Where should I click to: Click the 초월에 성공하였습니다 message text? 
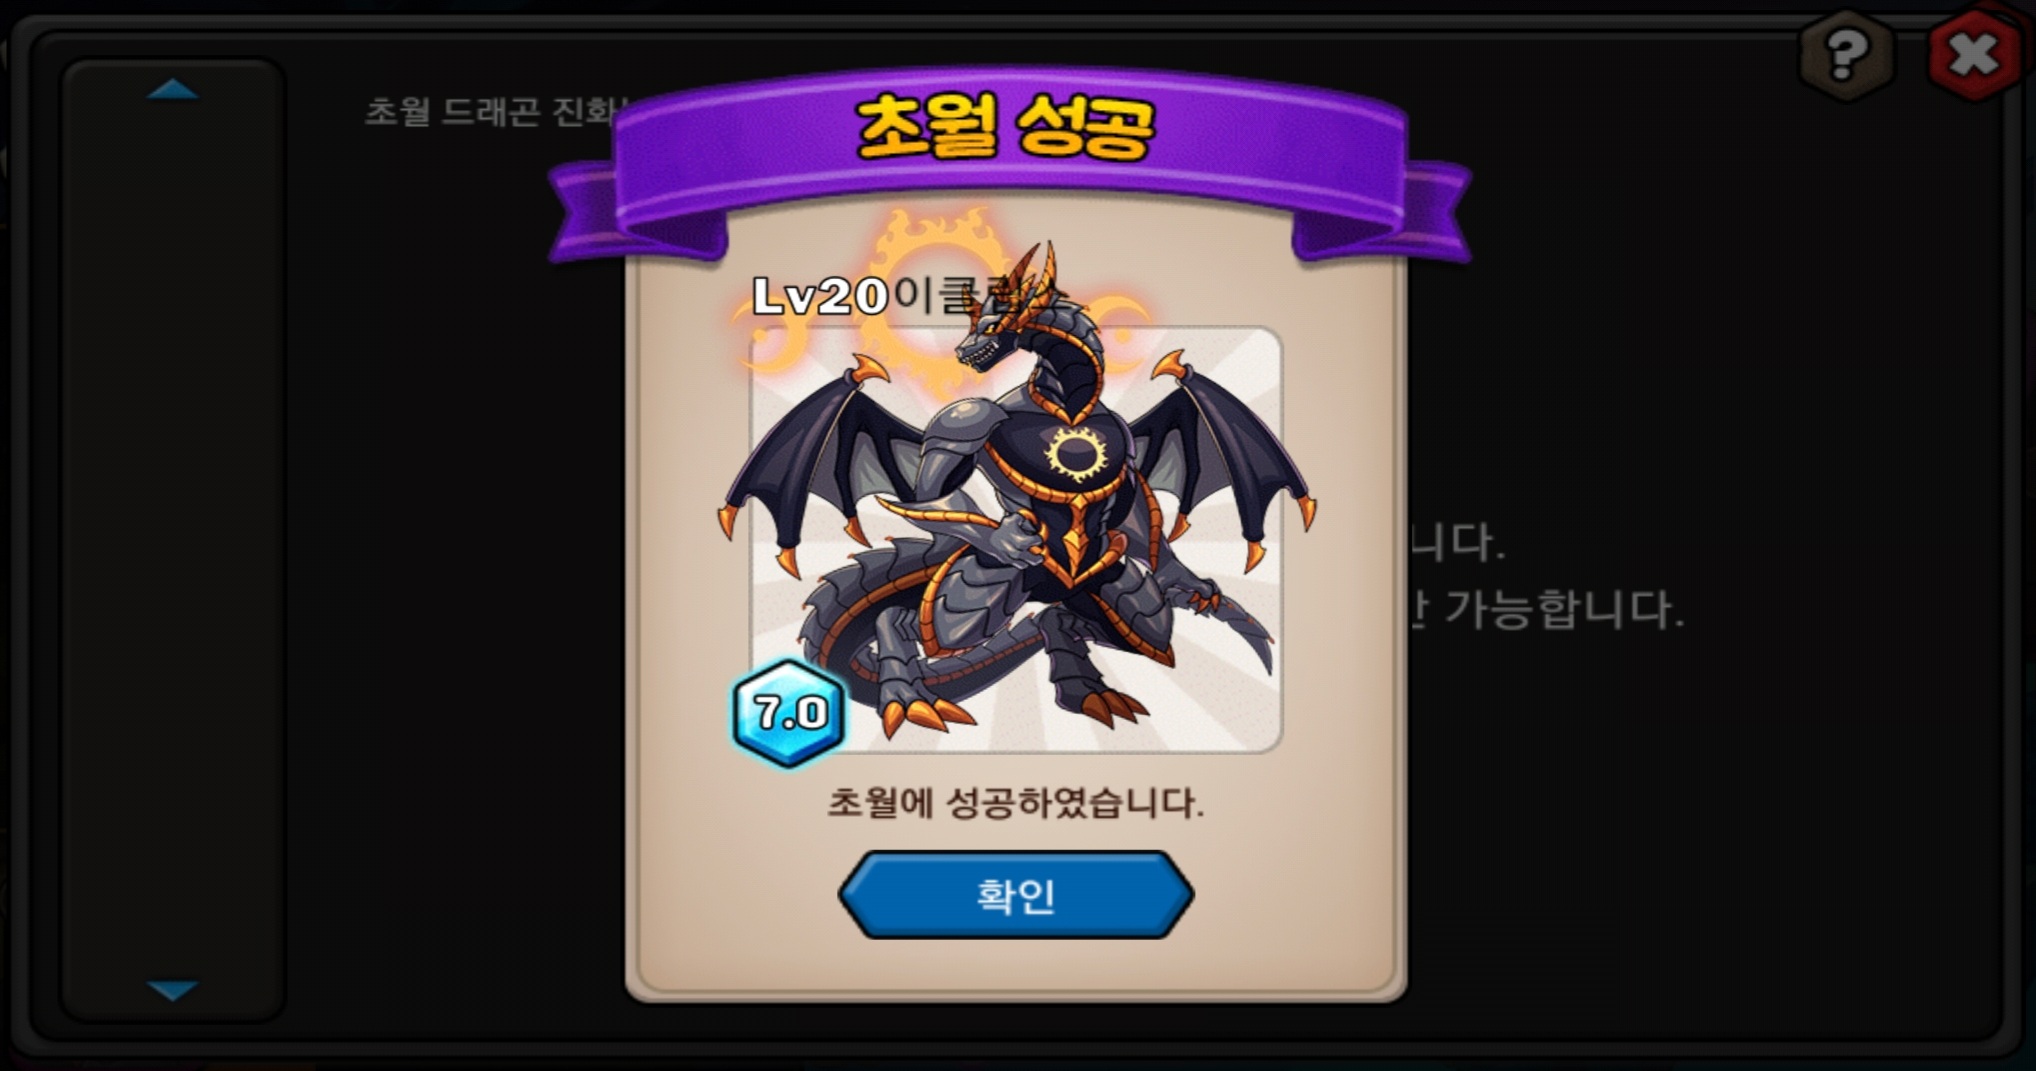point(1016,803)
